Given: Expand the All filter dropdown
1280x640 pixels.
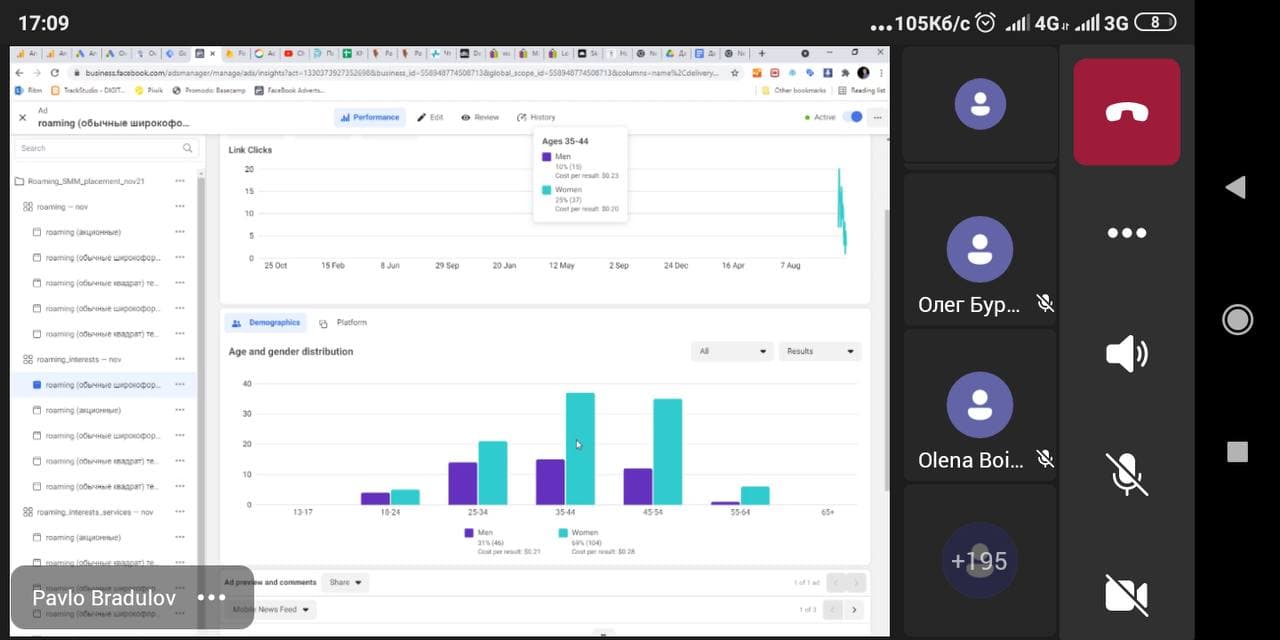Looking at the screenshot, I should [732, 351].
